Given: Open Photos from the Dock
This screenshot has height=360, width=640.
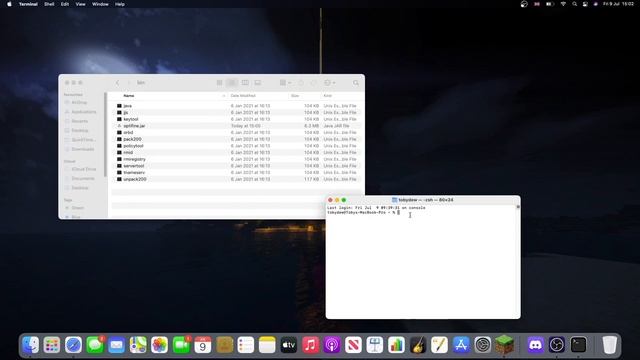Looking at the screenshot, I should coord(160,345).
